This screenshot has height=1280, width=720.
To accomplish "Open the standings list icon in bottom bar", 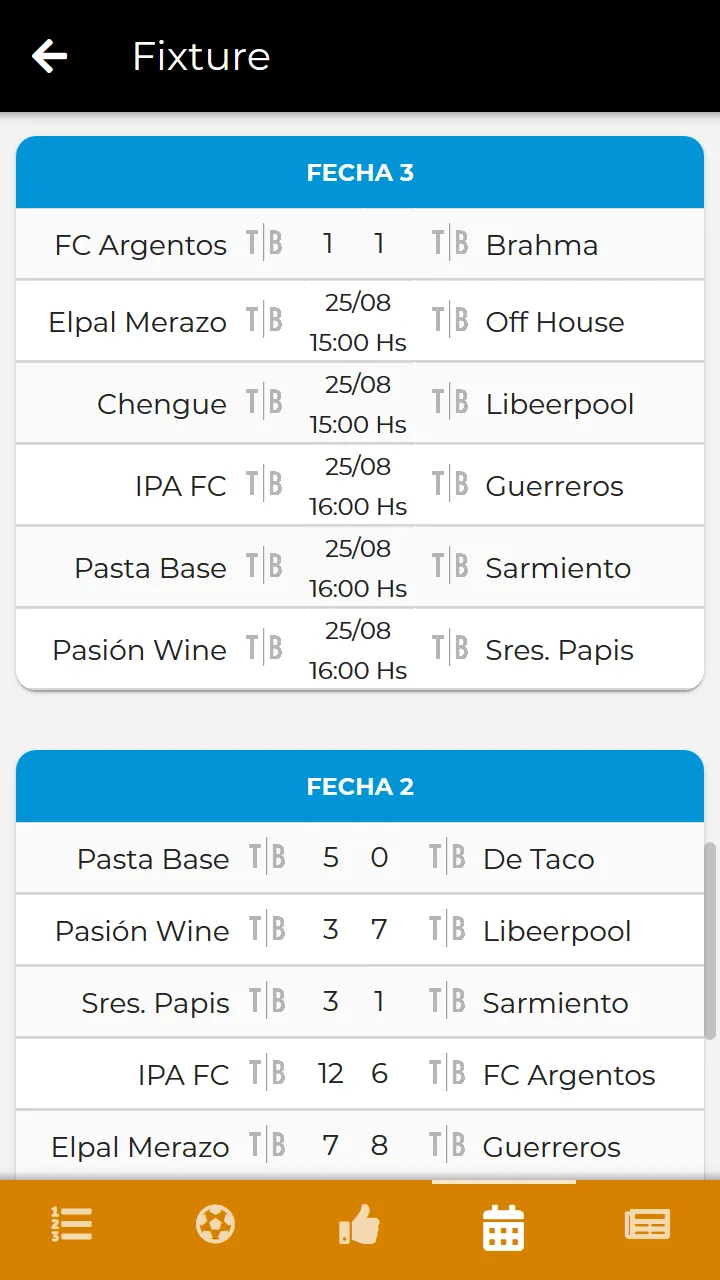I will pyautogui.click(x=72, y=1224).
